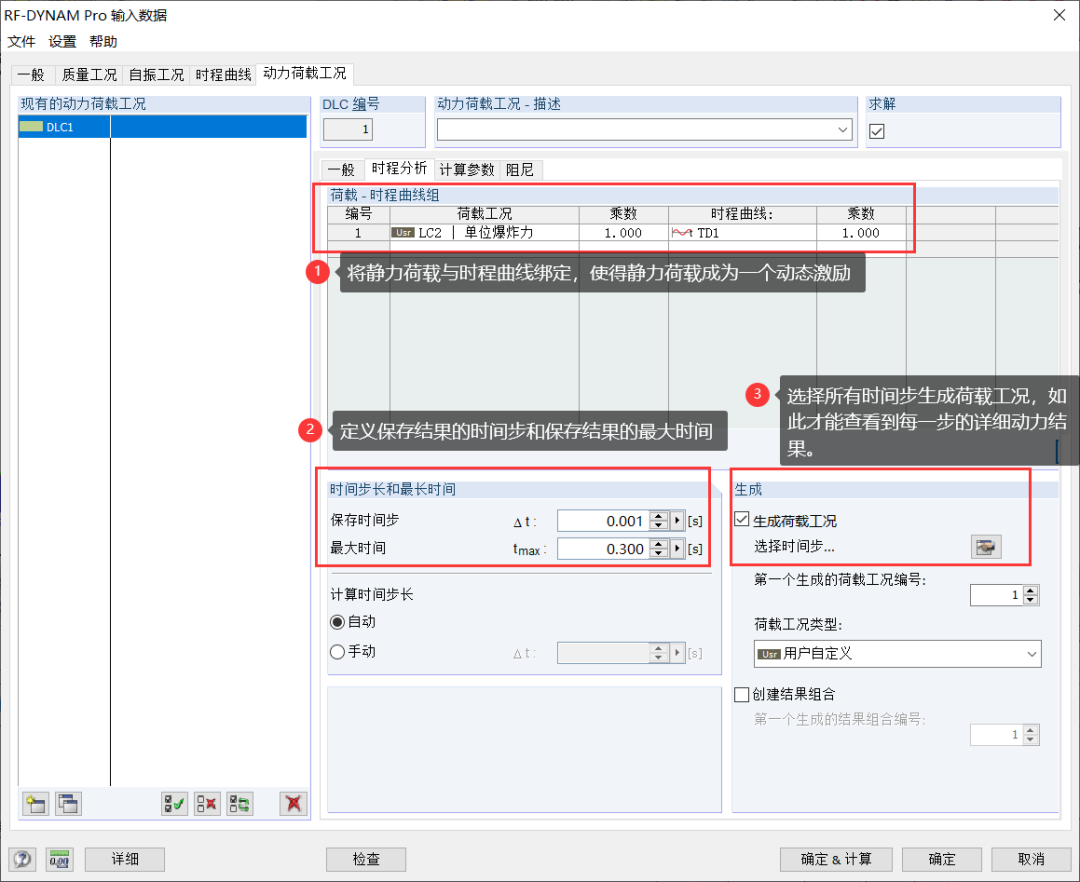The height and width of the screenshot is (882, 1080).
Task: Select the 动力荷载工况 tab
Action: coord(304,73)
